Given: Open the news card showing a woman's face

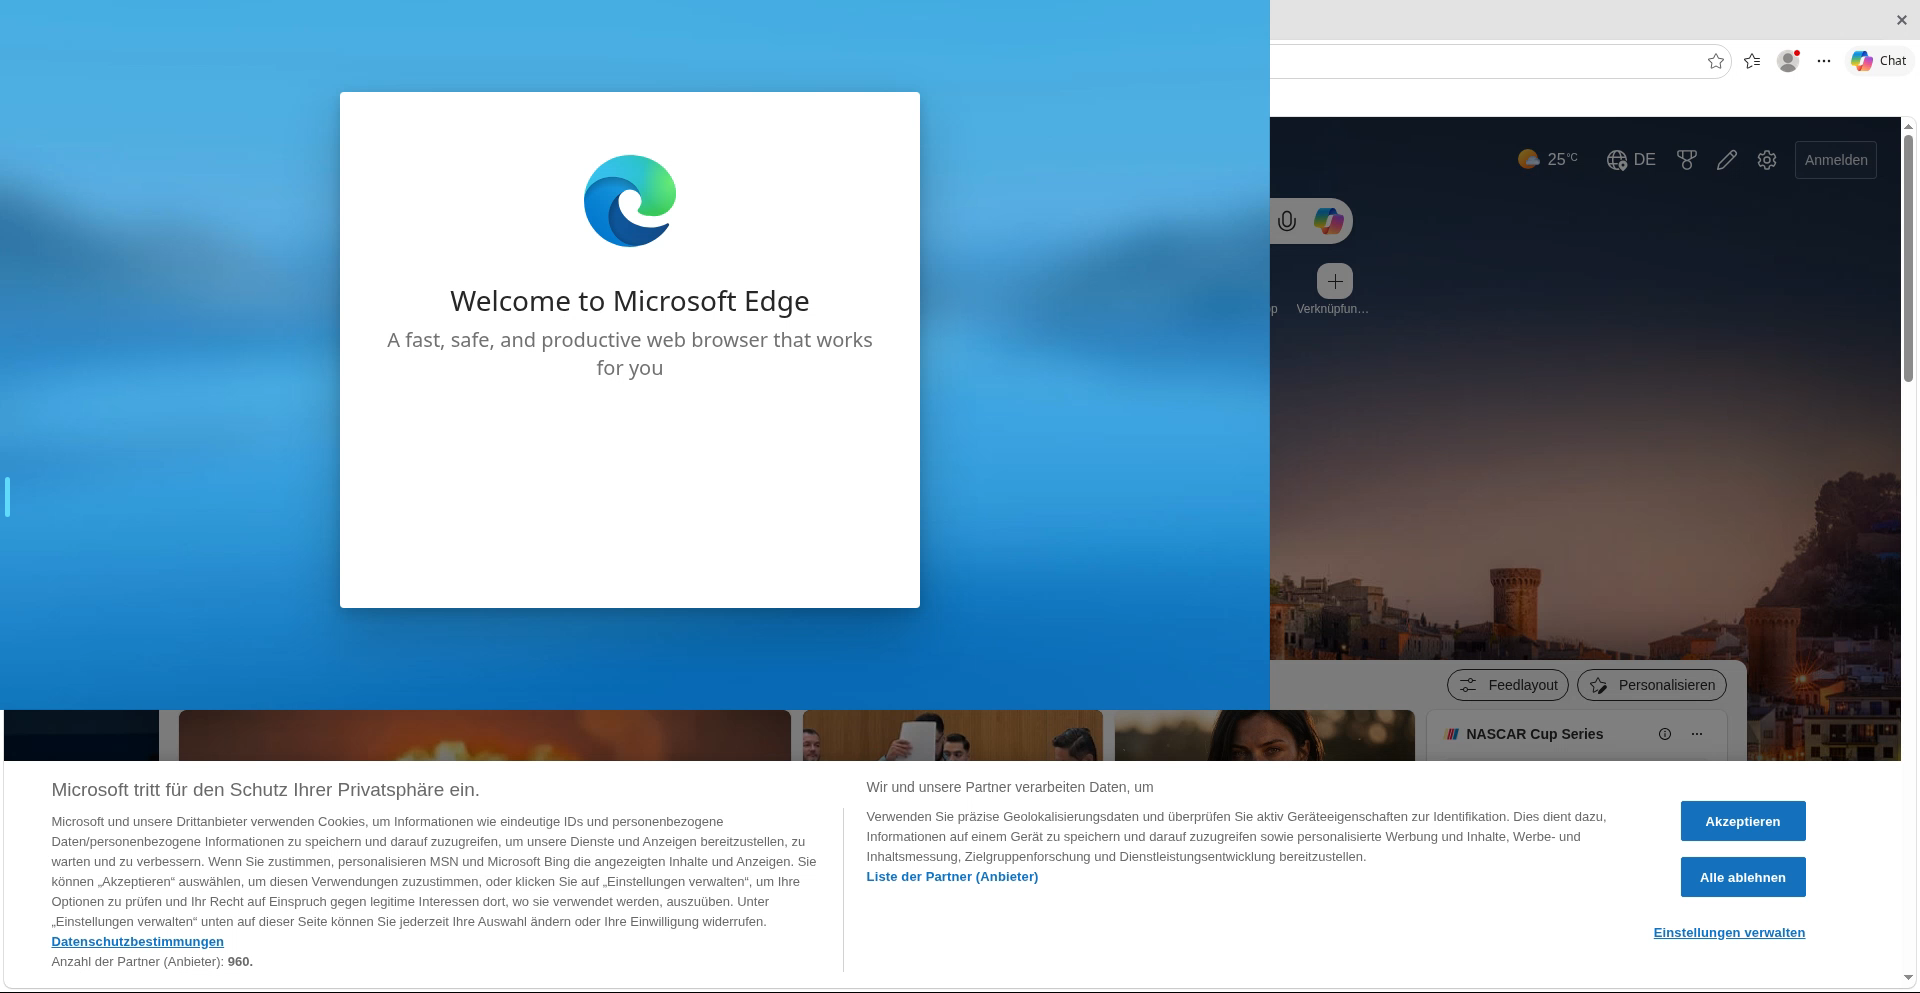Looking at the screenshot, I should [x=1265, y=735].
